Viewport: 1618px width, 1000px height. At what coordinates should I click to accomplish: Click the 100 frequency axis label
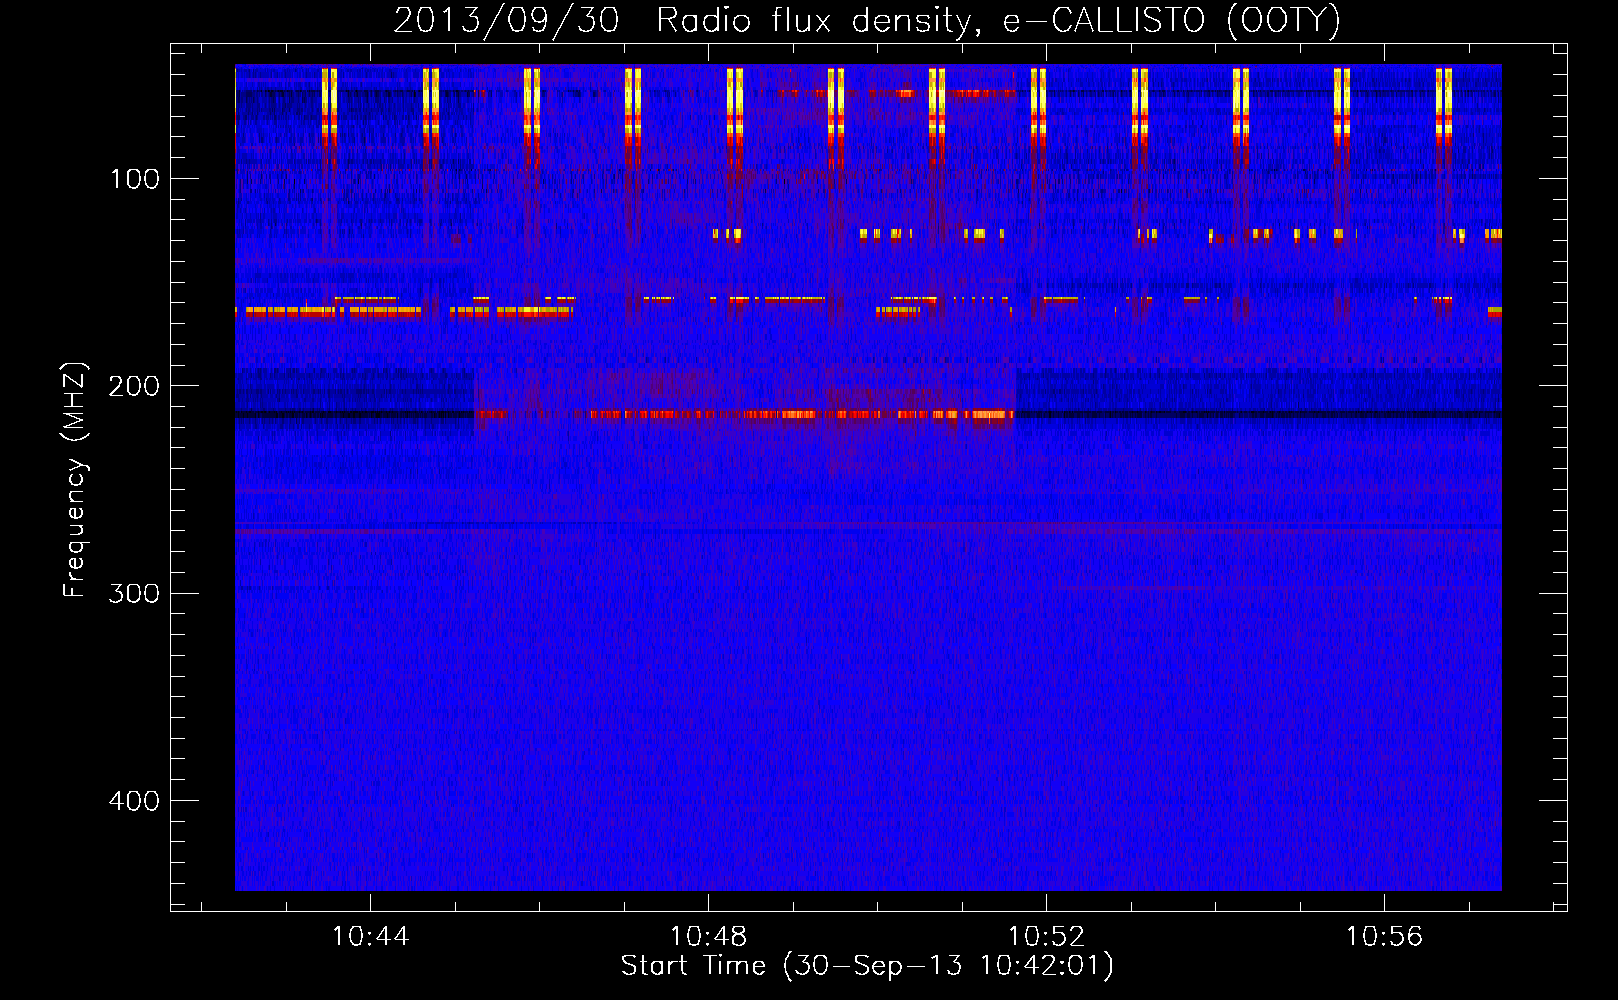[x=135, y=180]
